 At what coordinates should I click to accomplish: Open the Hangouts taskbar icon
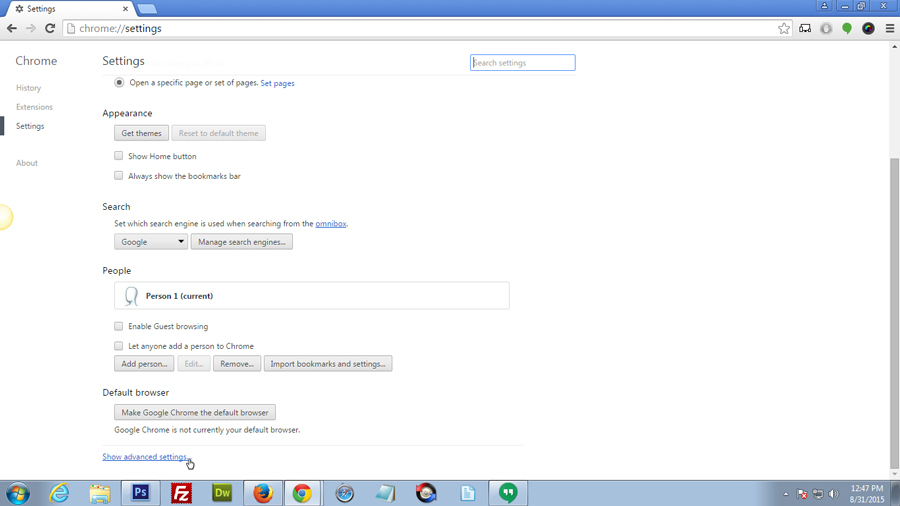pos(508,493)
